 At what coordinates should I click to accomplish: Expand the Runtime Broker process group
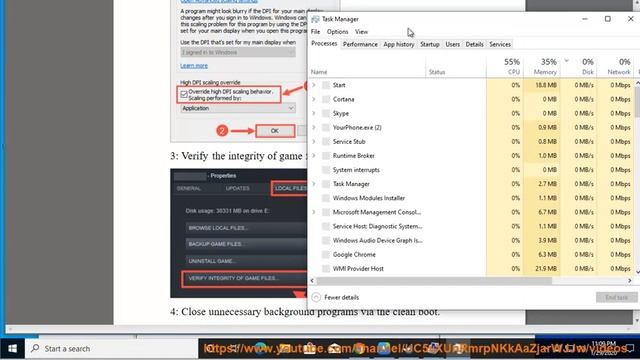[x=314, y=156]
